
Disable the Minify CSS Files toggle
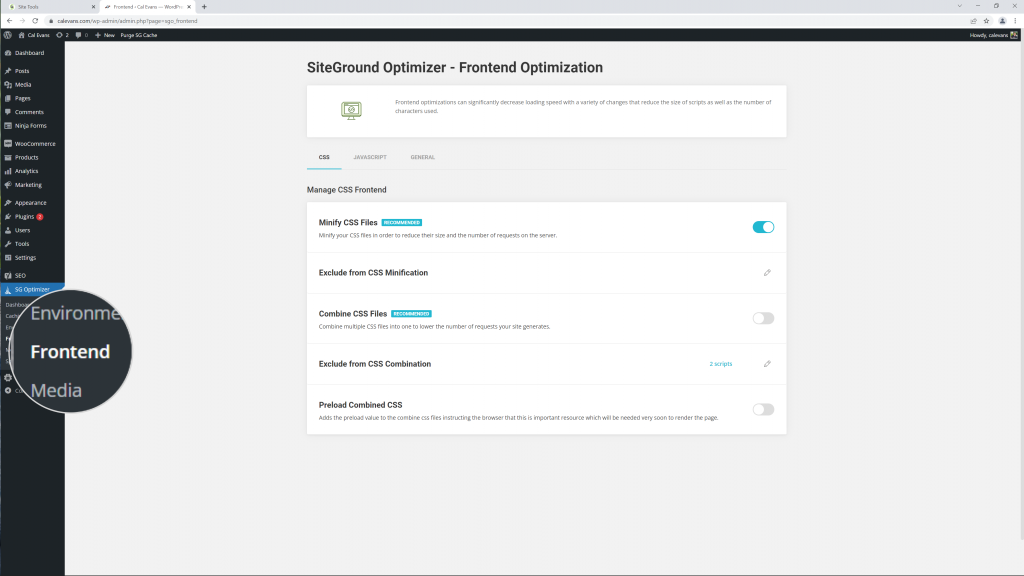763,227
